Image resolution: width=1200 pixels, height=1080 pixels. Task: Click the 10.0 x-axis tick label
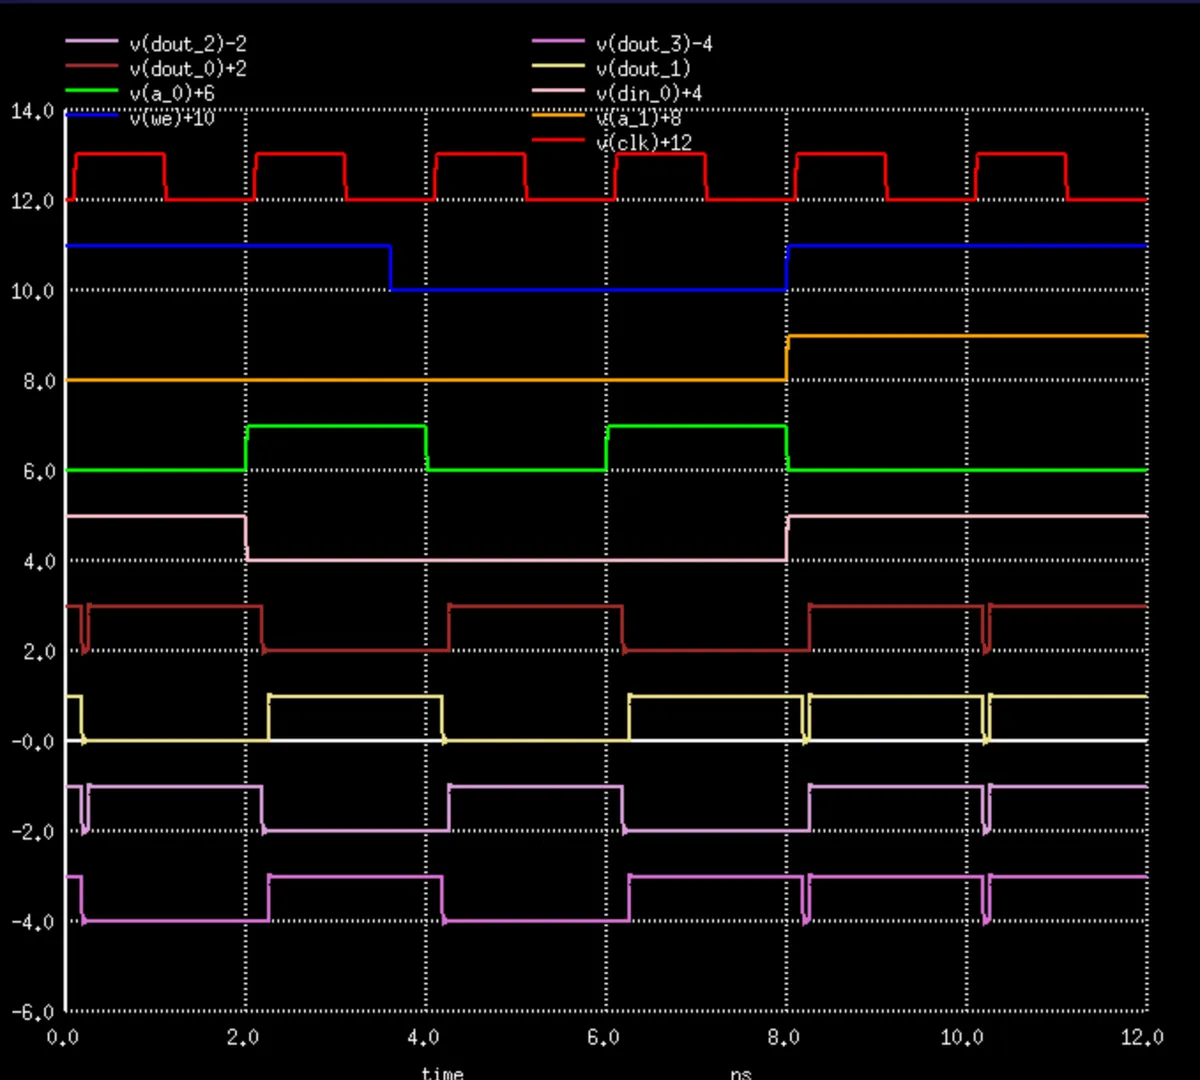pos(960,1037)
